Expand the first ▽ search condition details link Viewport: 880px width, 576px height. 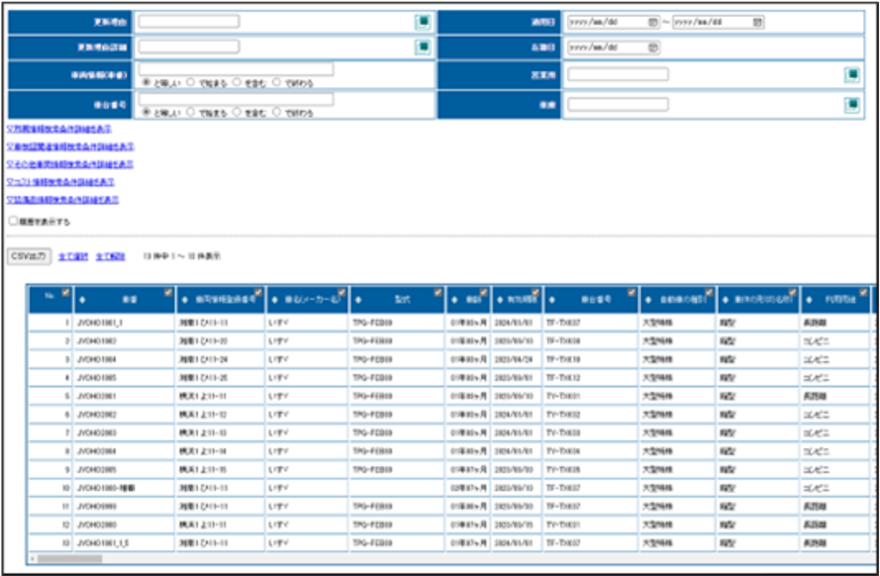tap(58, 129)
